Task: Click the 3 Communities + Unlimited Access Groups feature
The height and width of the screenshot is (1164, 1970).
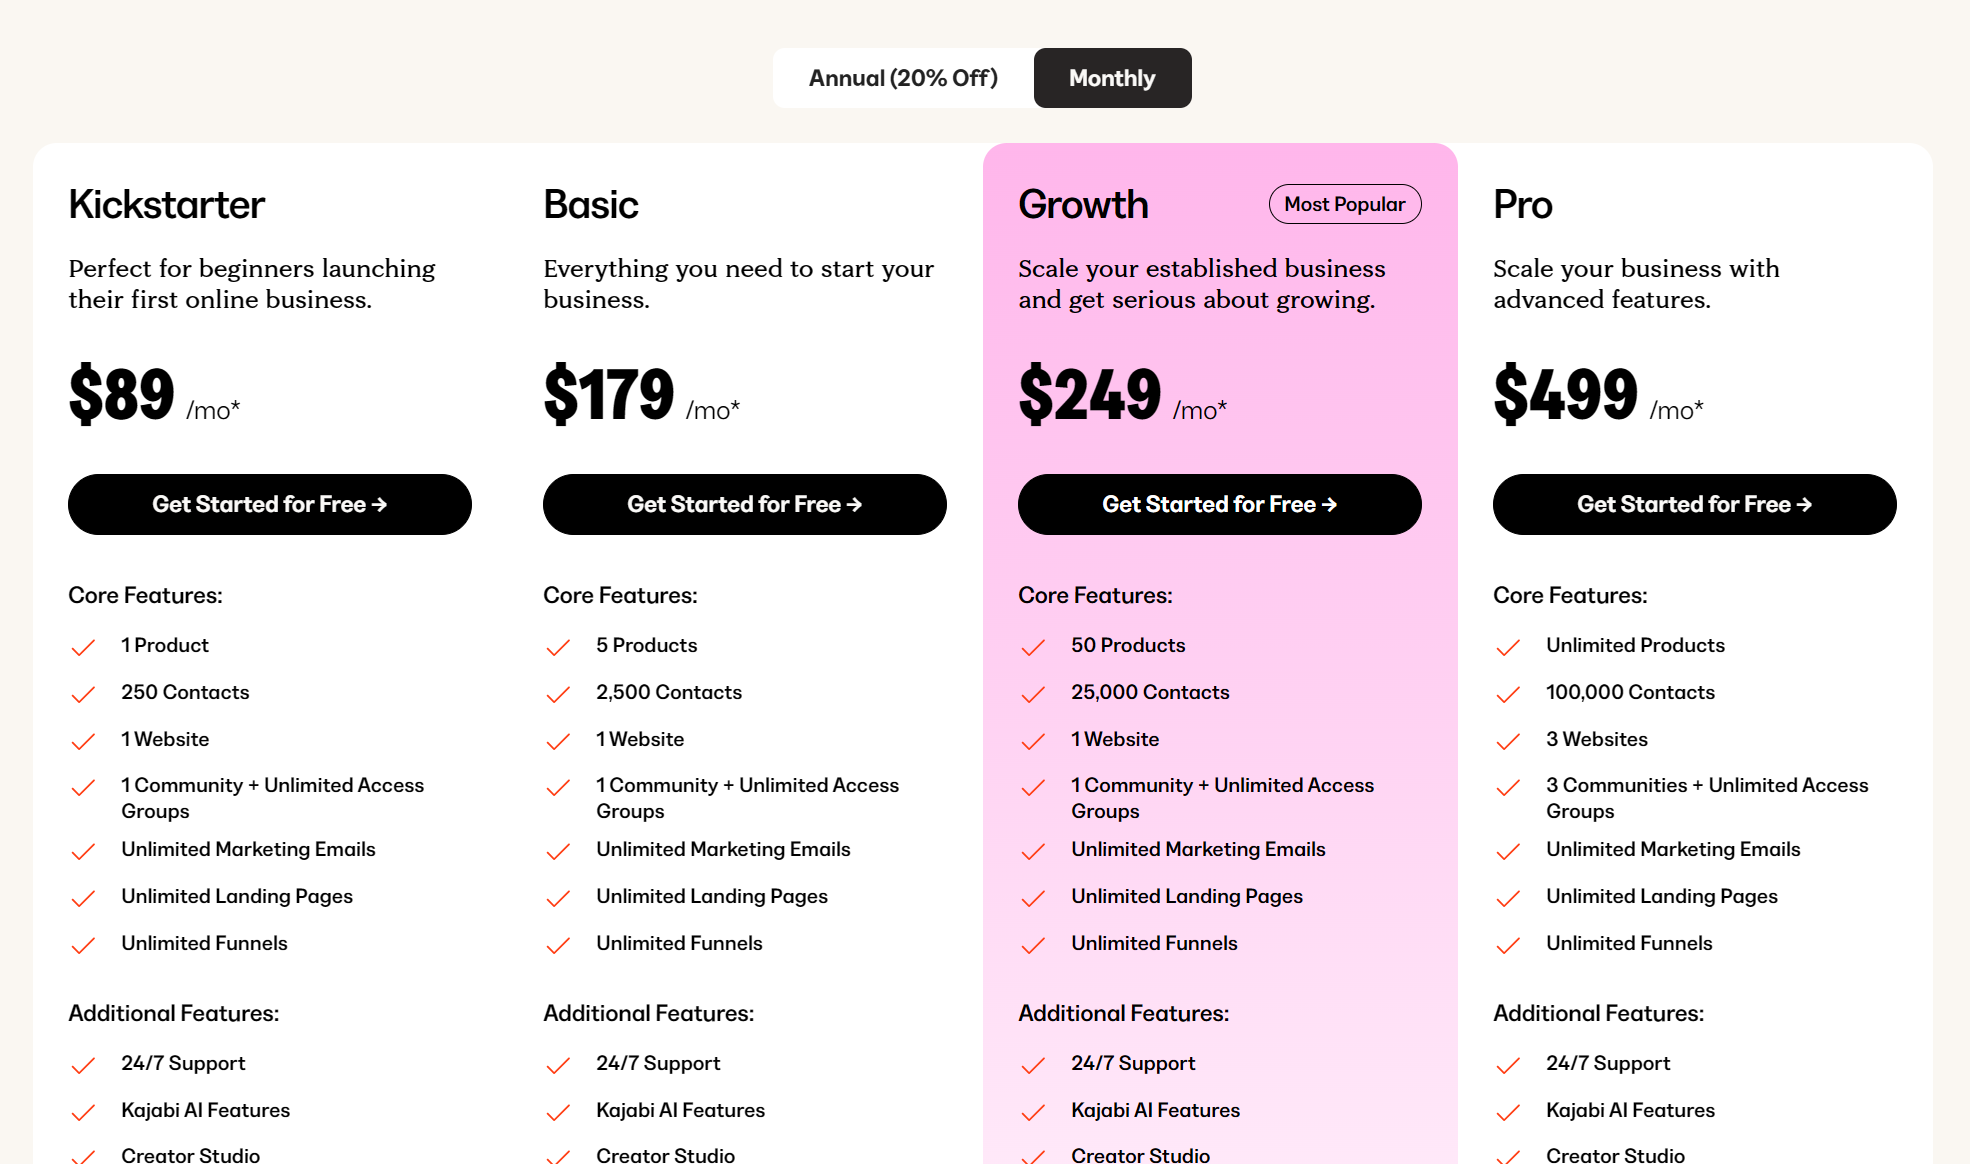Action: coord(1707,798)
